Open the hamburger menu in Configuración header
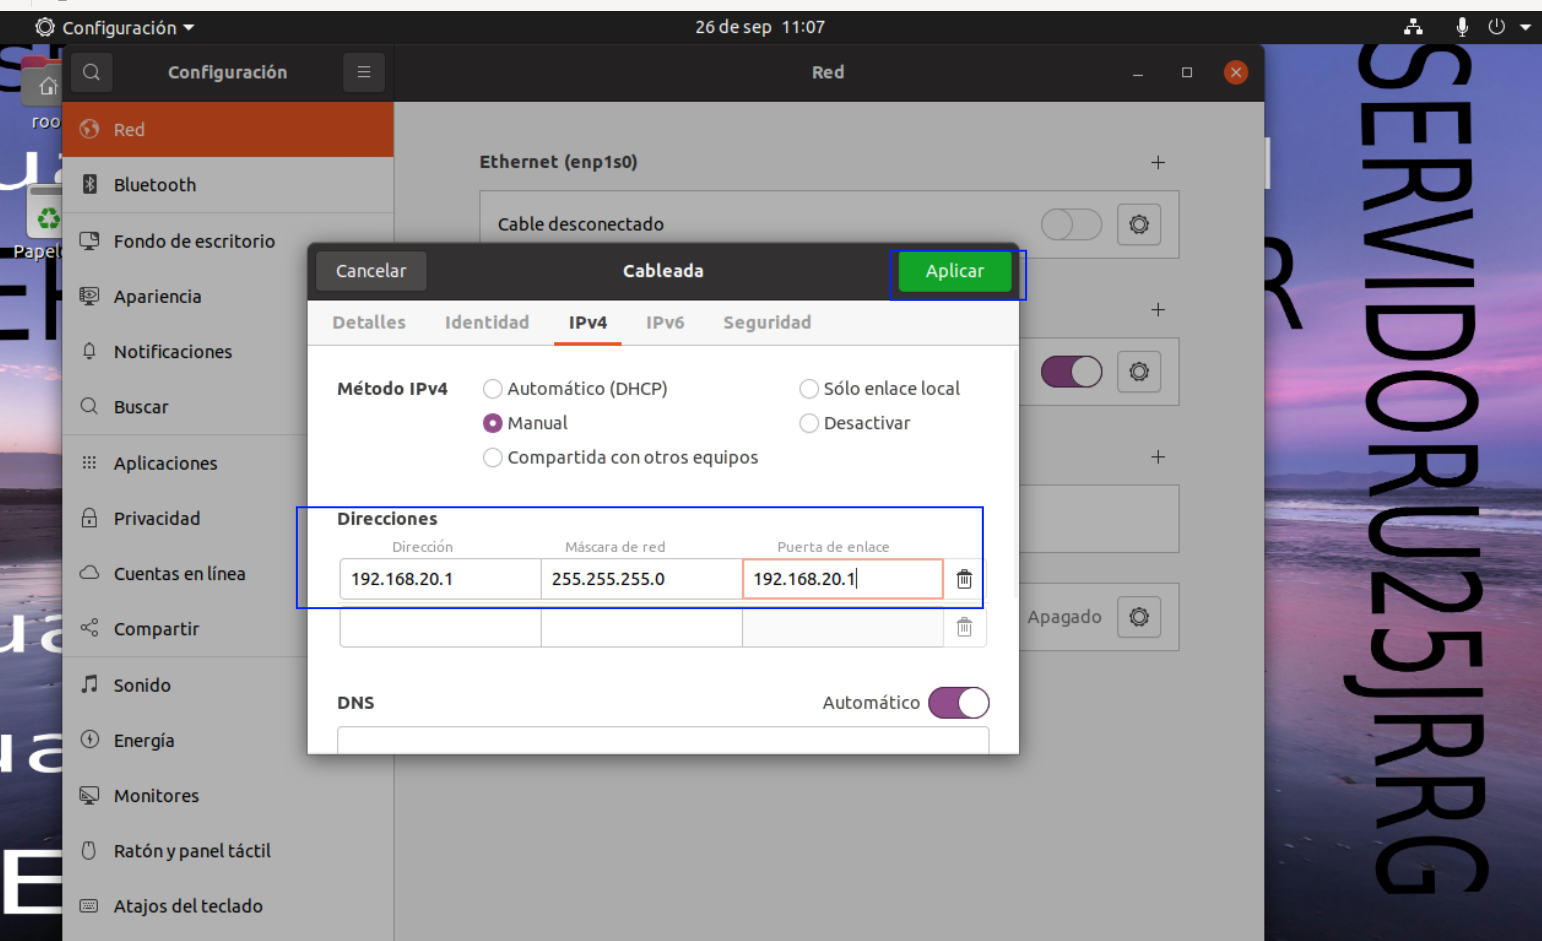The height and width of the screenshot is (941, 1542). pyautogui.click(x=364, y=72)
